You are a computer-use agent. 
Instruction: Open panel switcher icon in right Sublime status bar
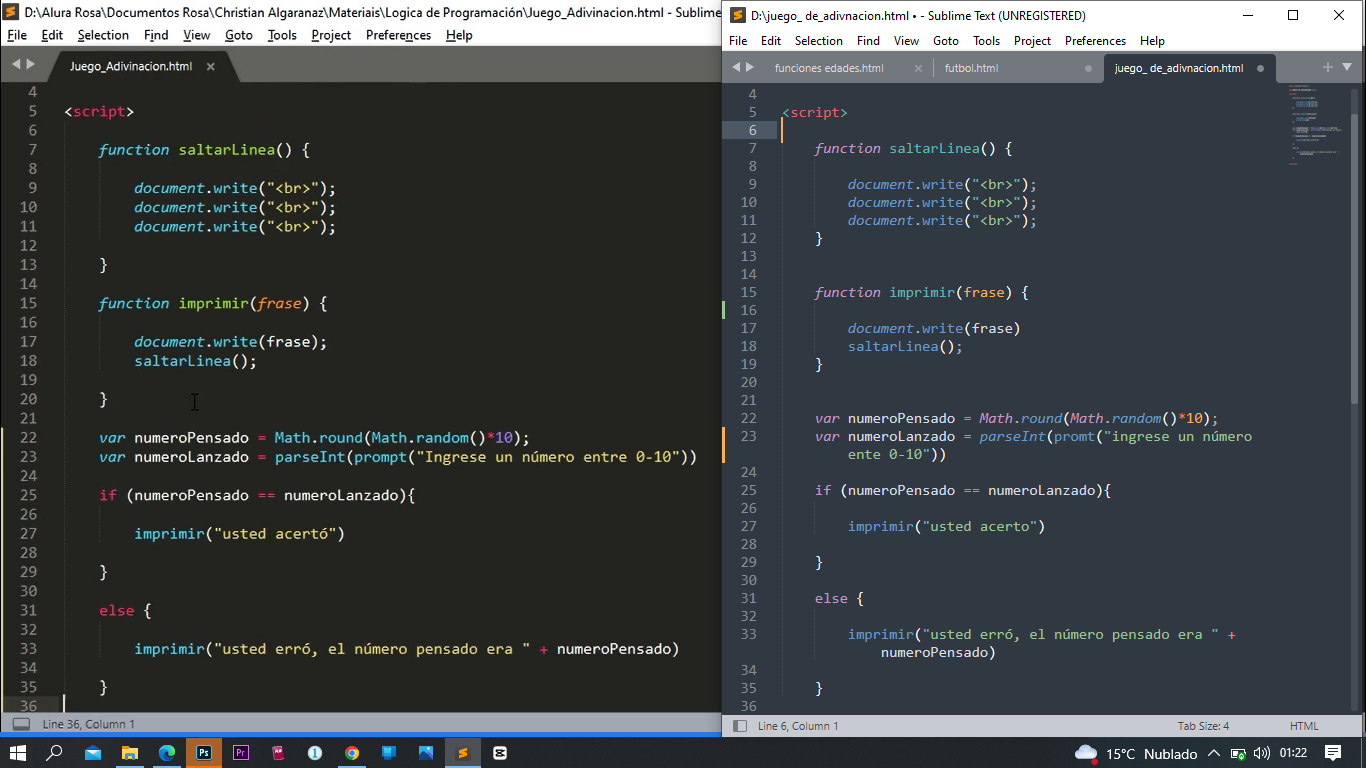click(740, 726)
